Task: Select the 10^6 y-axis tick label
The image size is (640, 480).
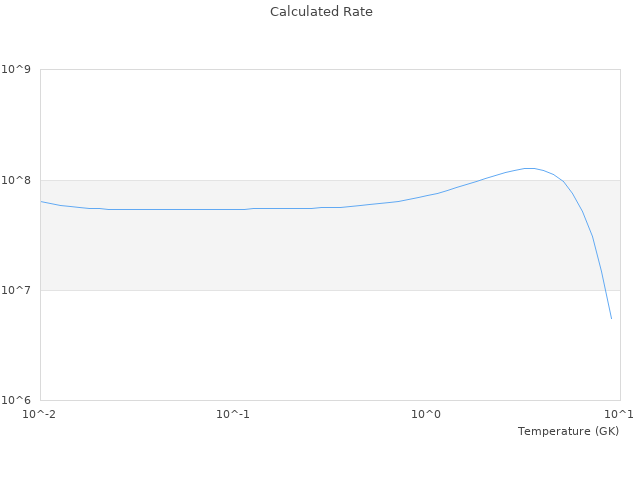Action: pos(17,400)
